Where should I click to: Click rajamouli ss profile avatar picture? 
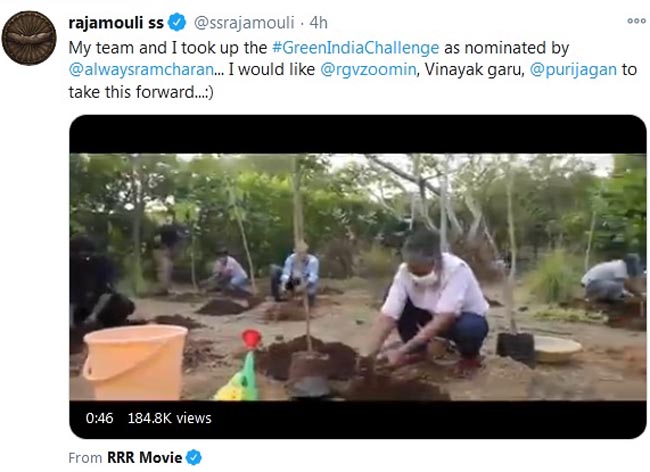pyautogui.click(x=29, y=39)
